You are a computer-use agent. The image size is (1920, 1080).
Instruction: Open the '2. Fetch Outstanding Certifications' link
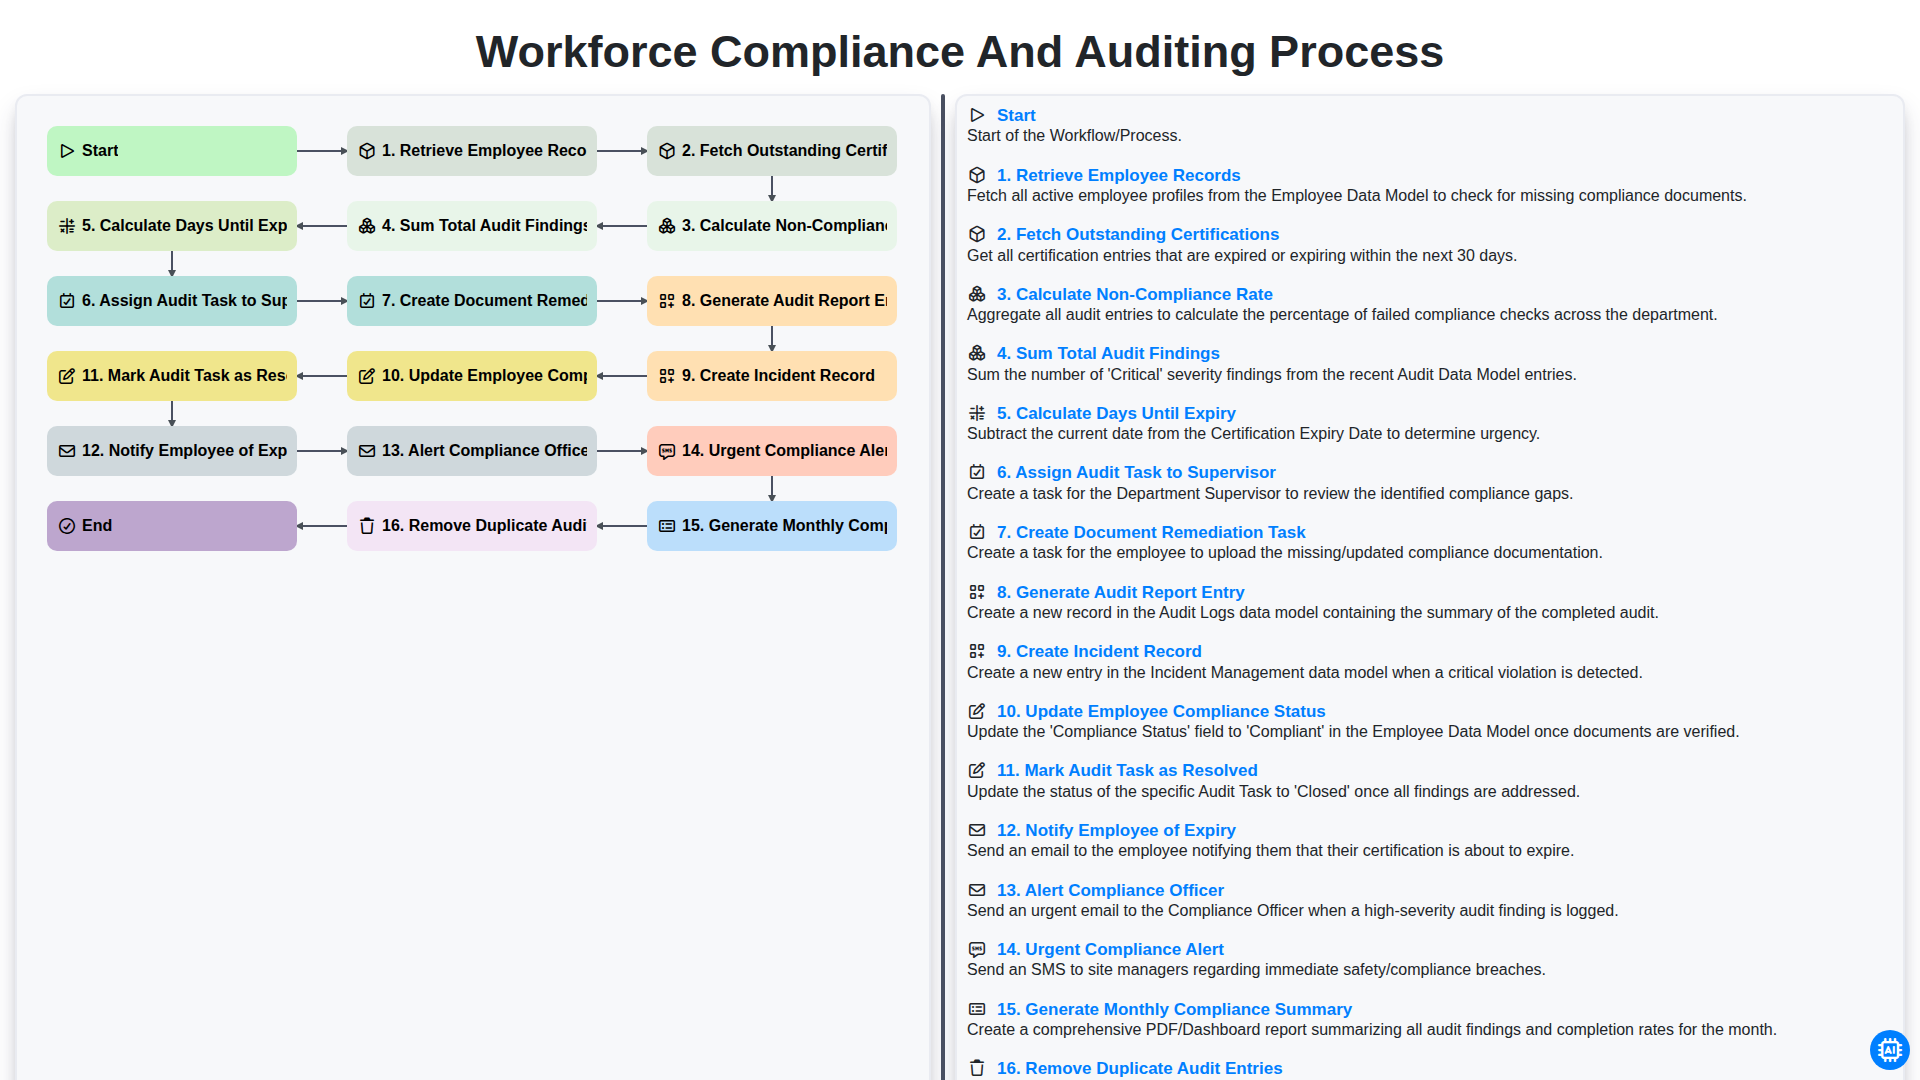(1138, 234)
